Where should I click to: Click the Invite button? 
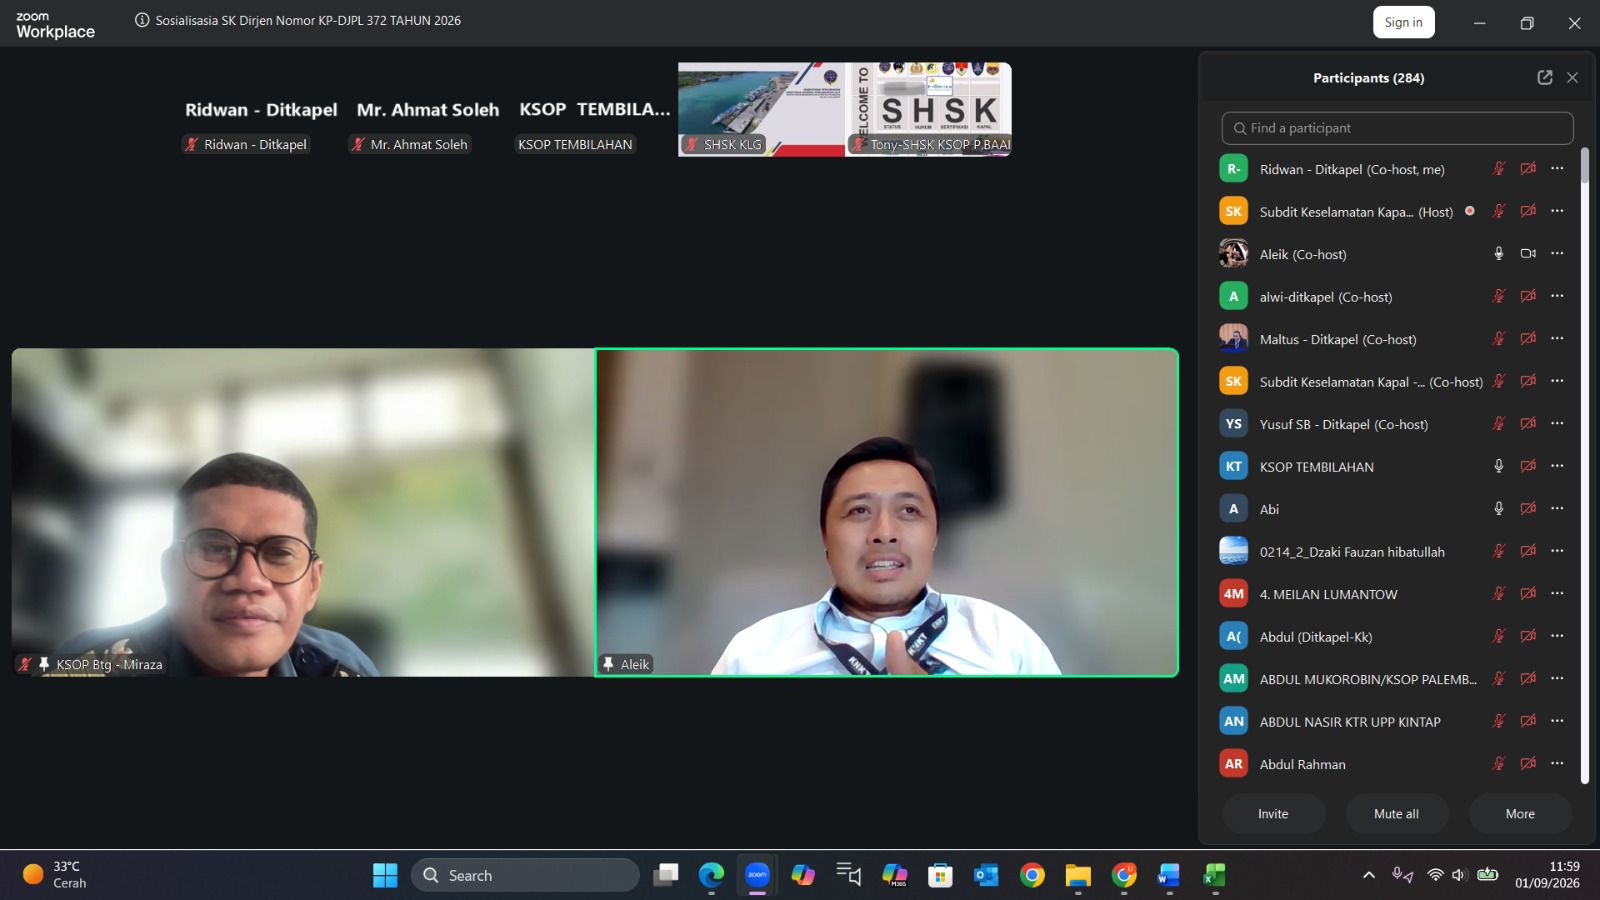1273,814
